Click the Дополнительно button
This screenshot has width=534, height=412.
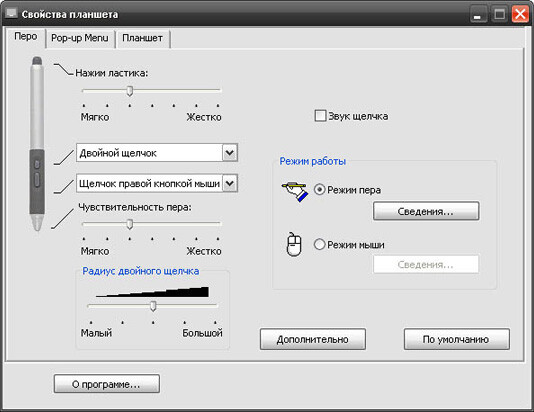click(x=313, y=339)
